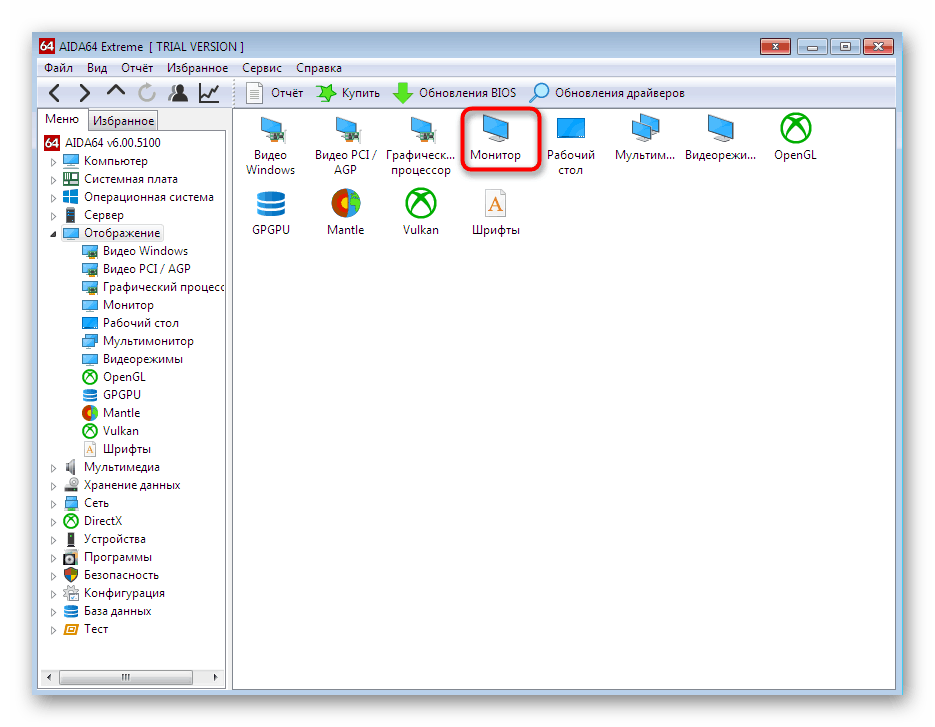Viewport: 935px width, 727px height.
Task: Expand the Компьютер tree node
Action: [x=53, y=162]
